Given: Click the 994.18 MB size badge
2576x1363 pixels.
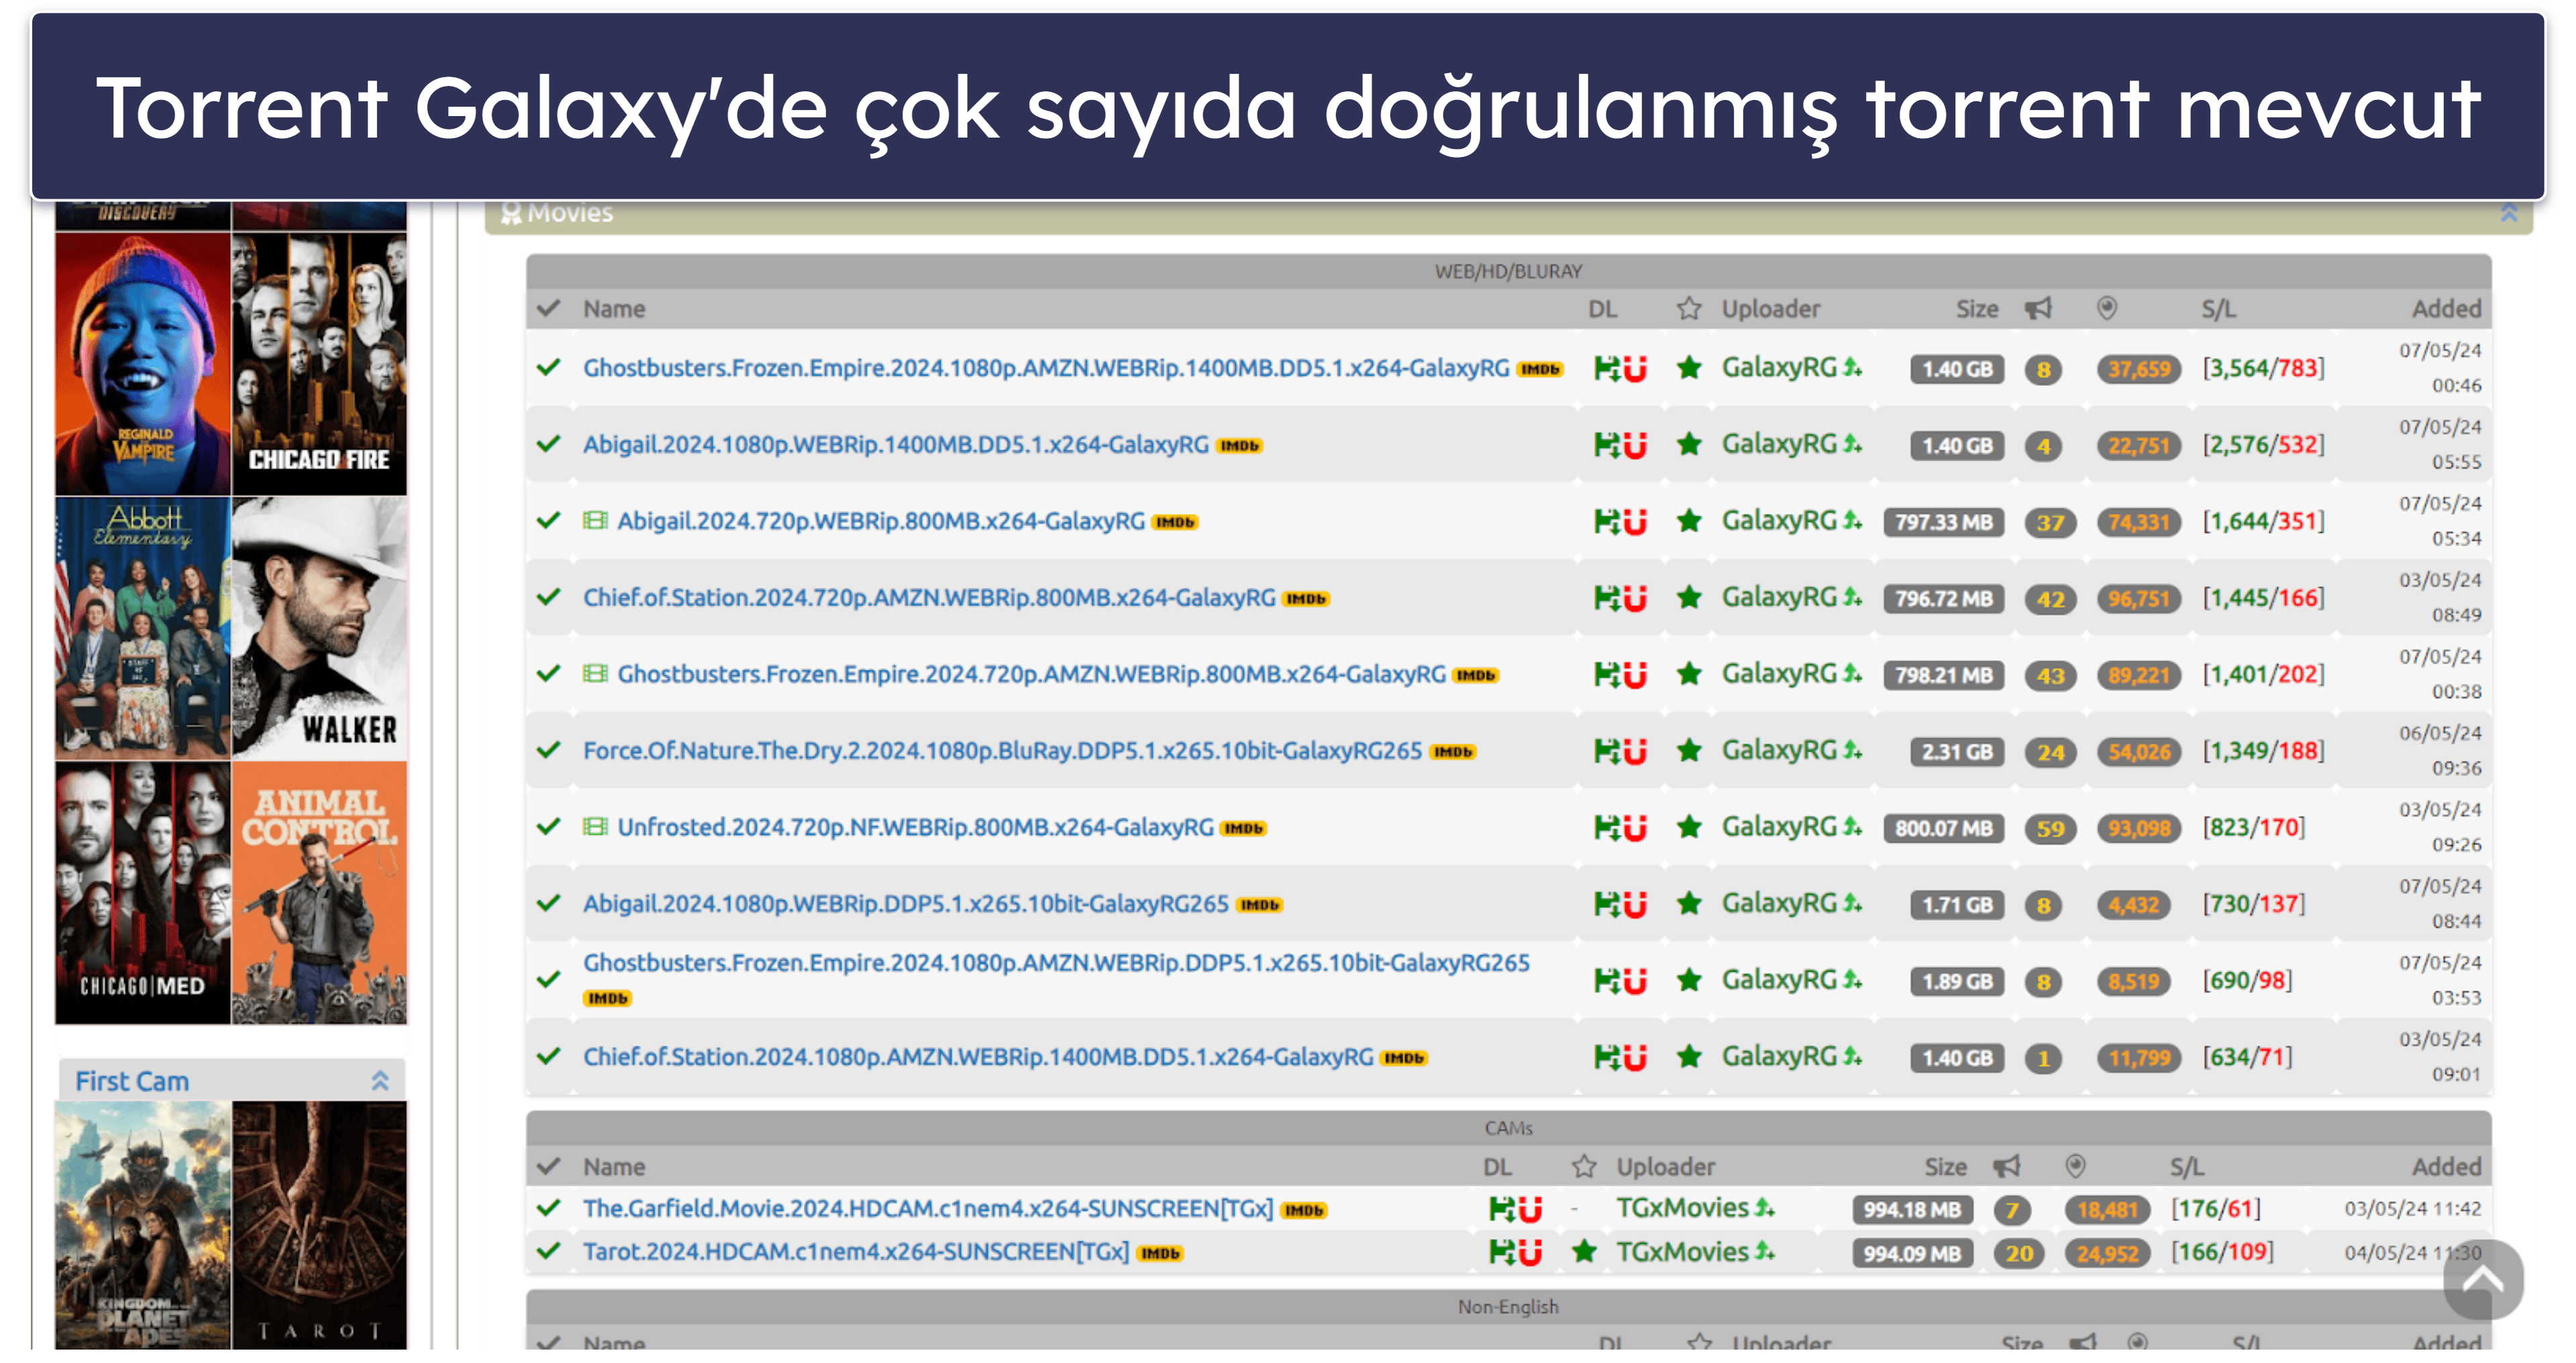Looking at the screenshot, I should [1912, 1210].
